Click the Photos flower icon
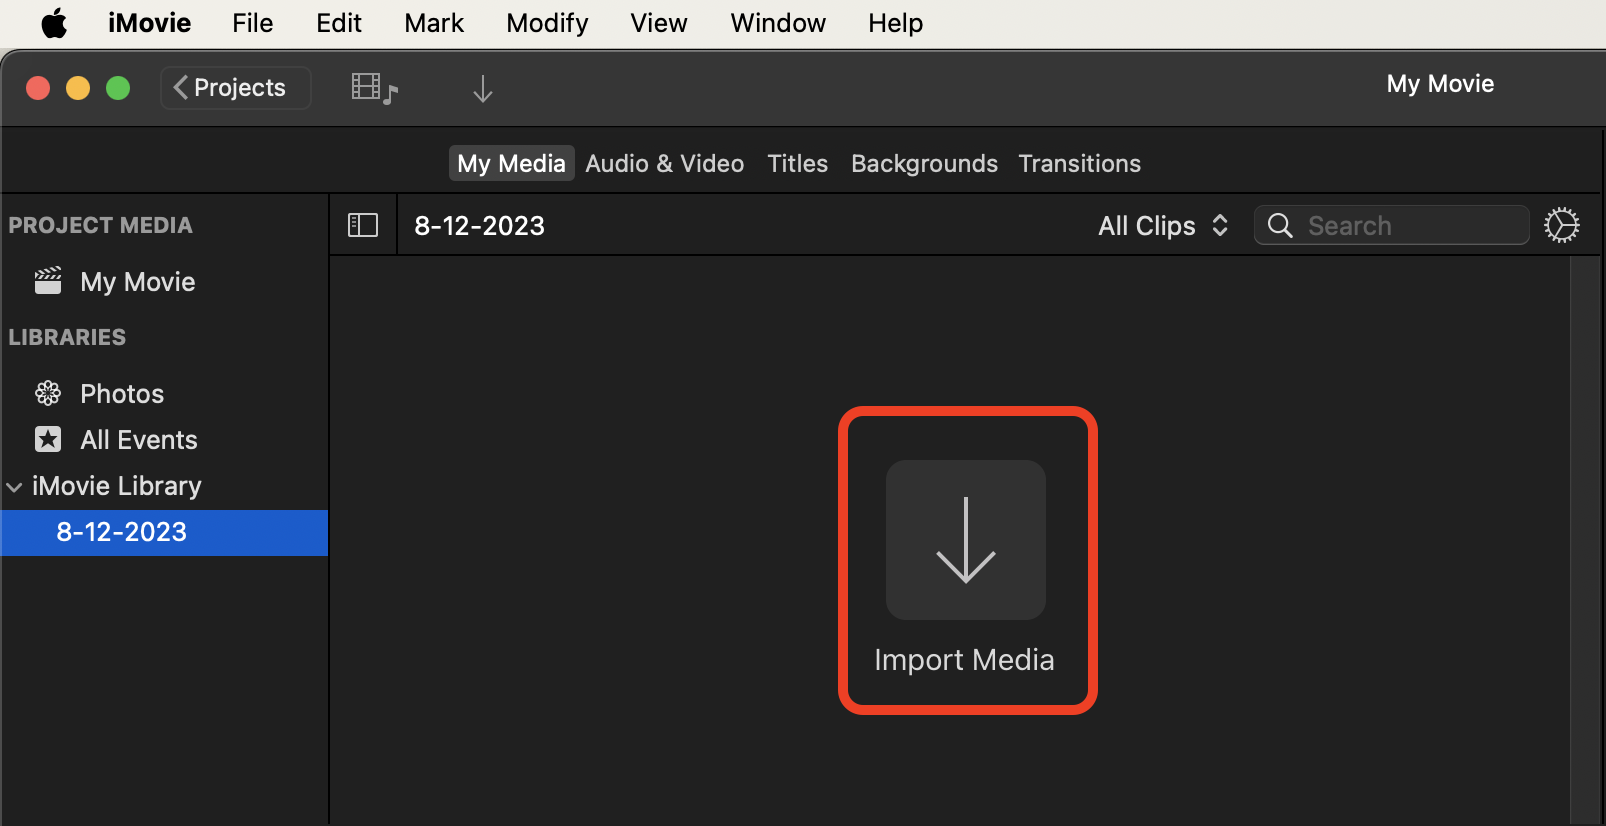The height and width of the screenshot is (826, 1606). pos(48,393)
